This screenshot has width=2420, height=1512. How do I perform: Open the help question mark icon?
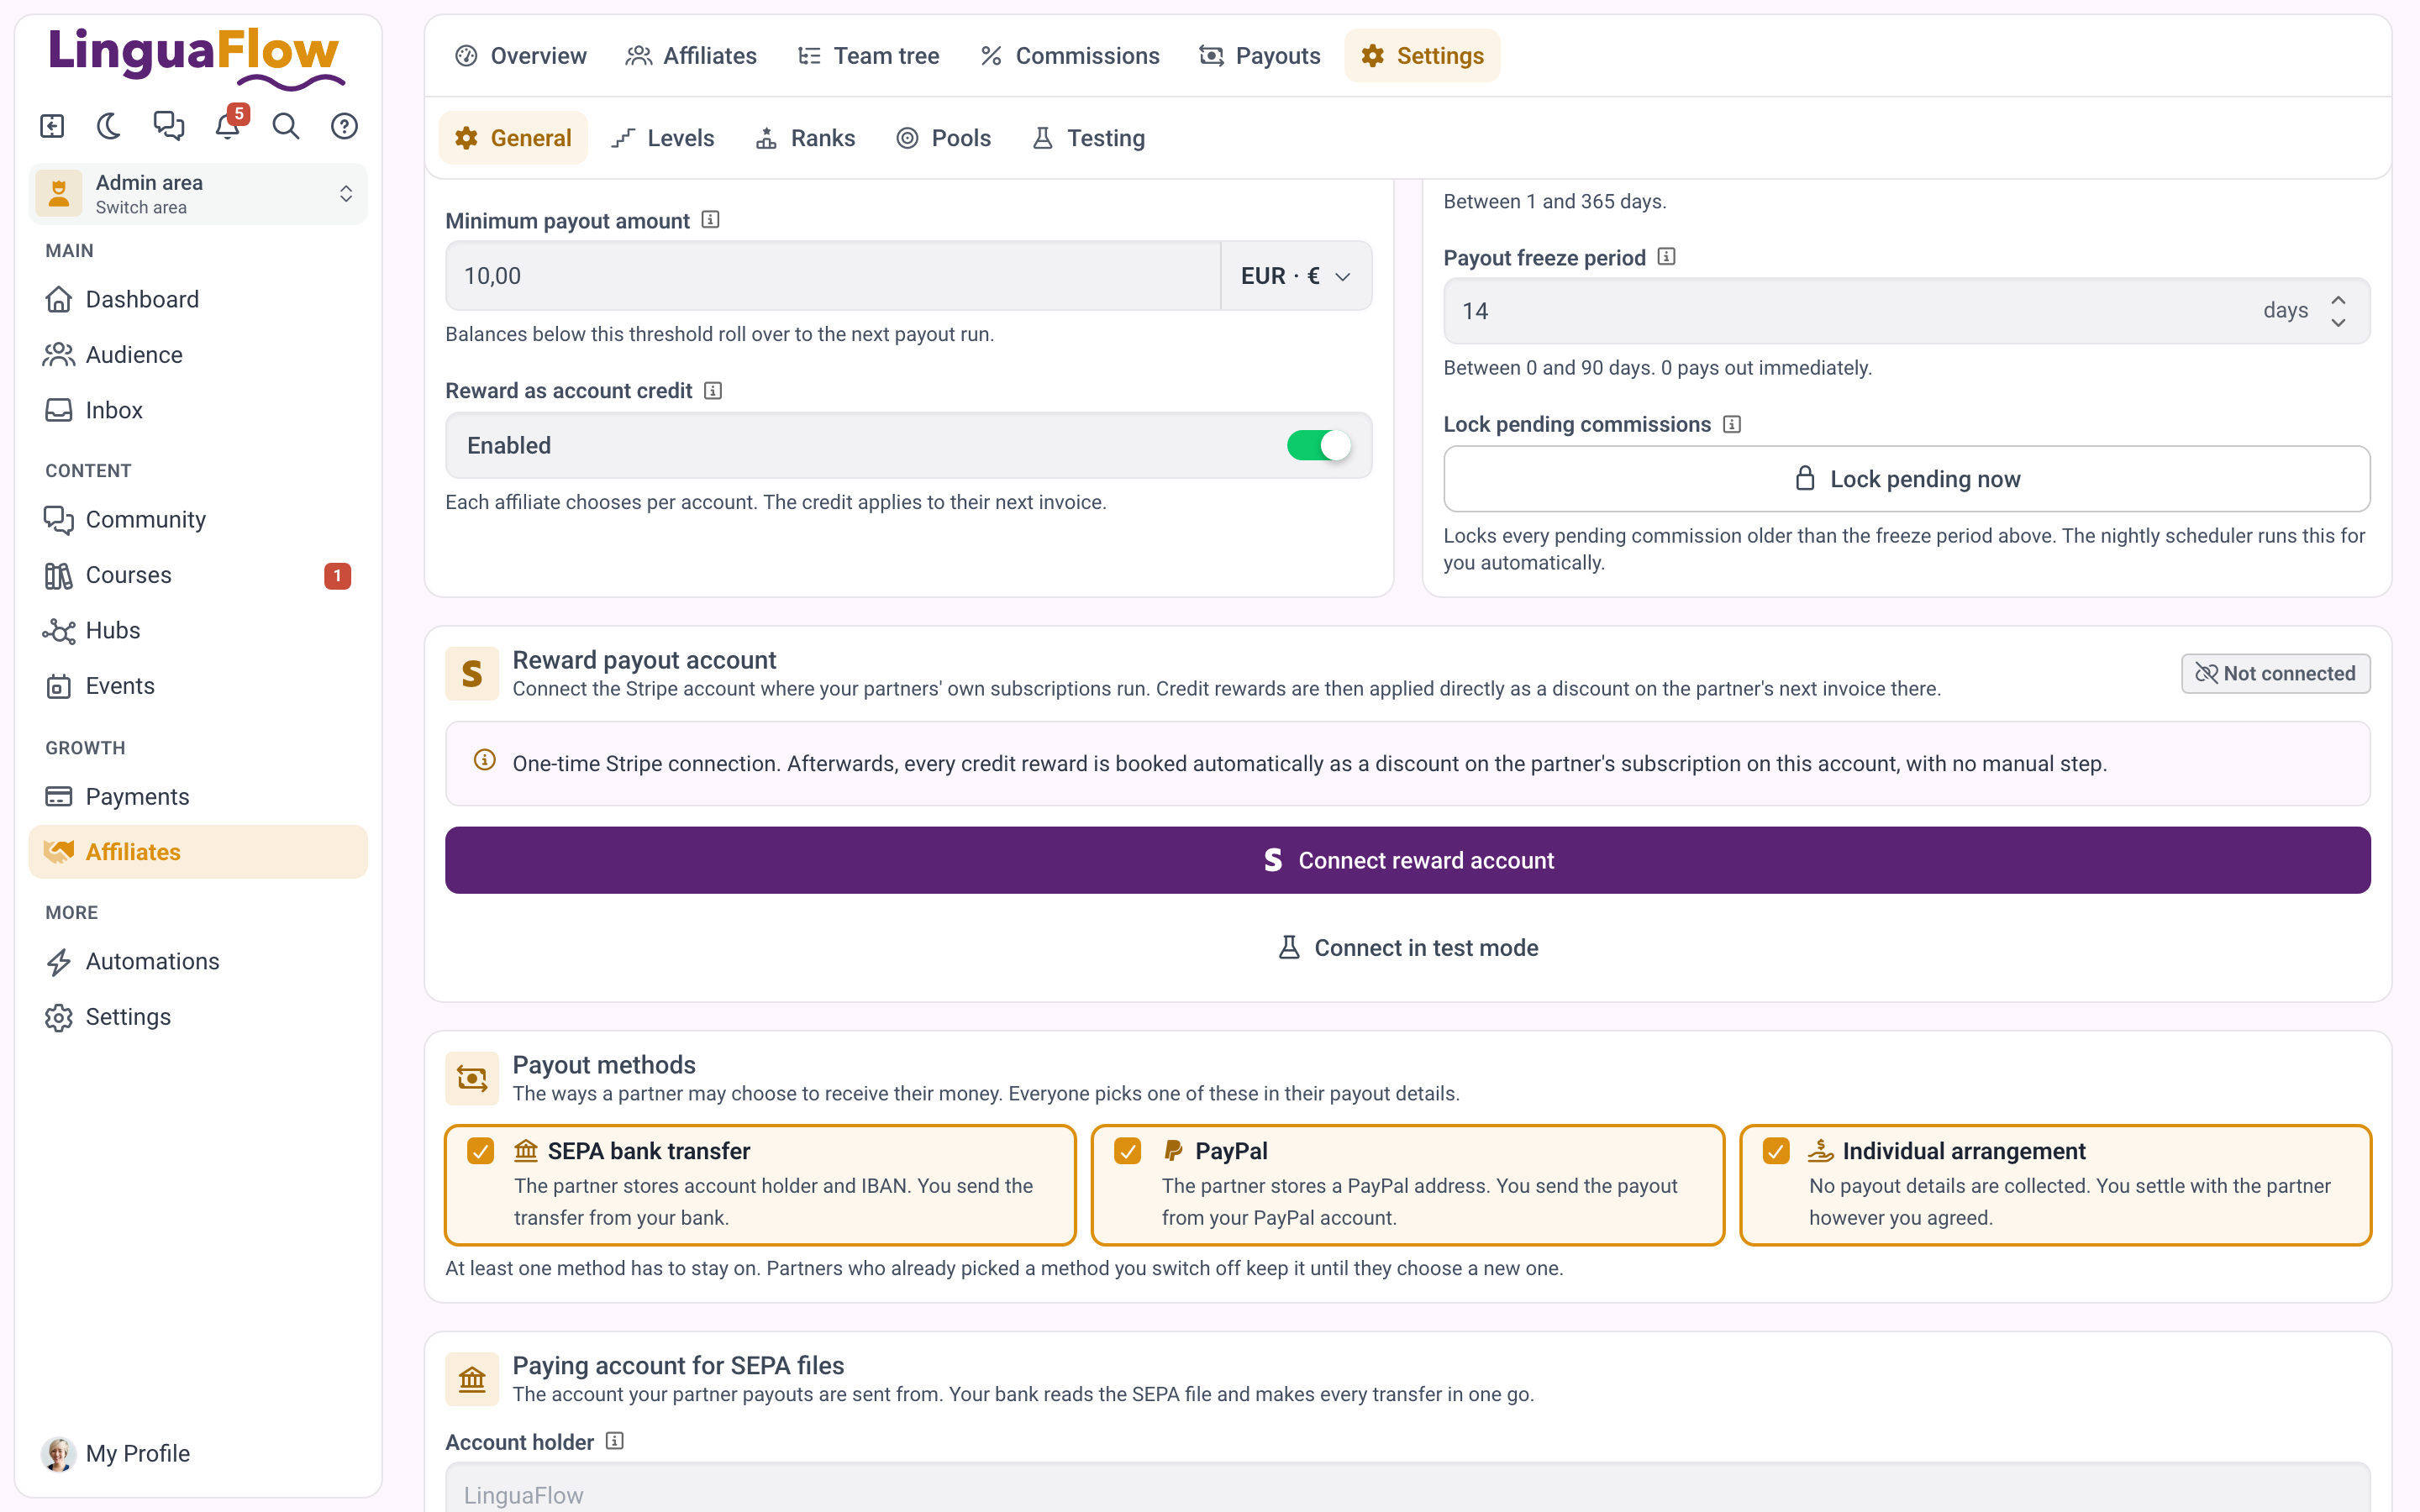pyautogui.click(x=344, y=126)
